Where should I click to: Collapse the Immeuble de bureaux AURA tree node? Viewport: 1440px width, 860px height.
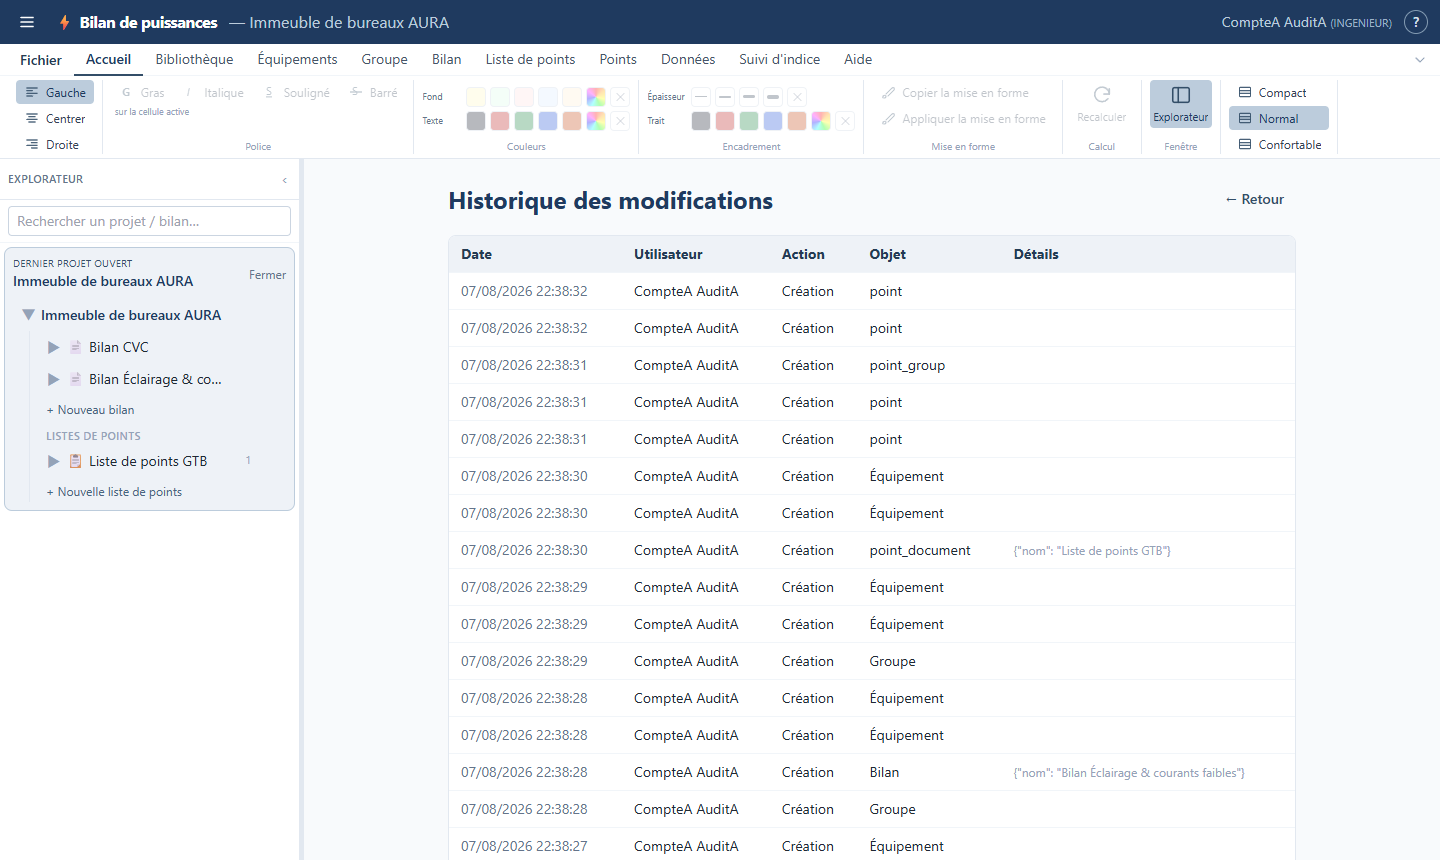[29, 315]
